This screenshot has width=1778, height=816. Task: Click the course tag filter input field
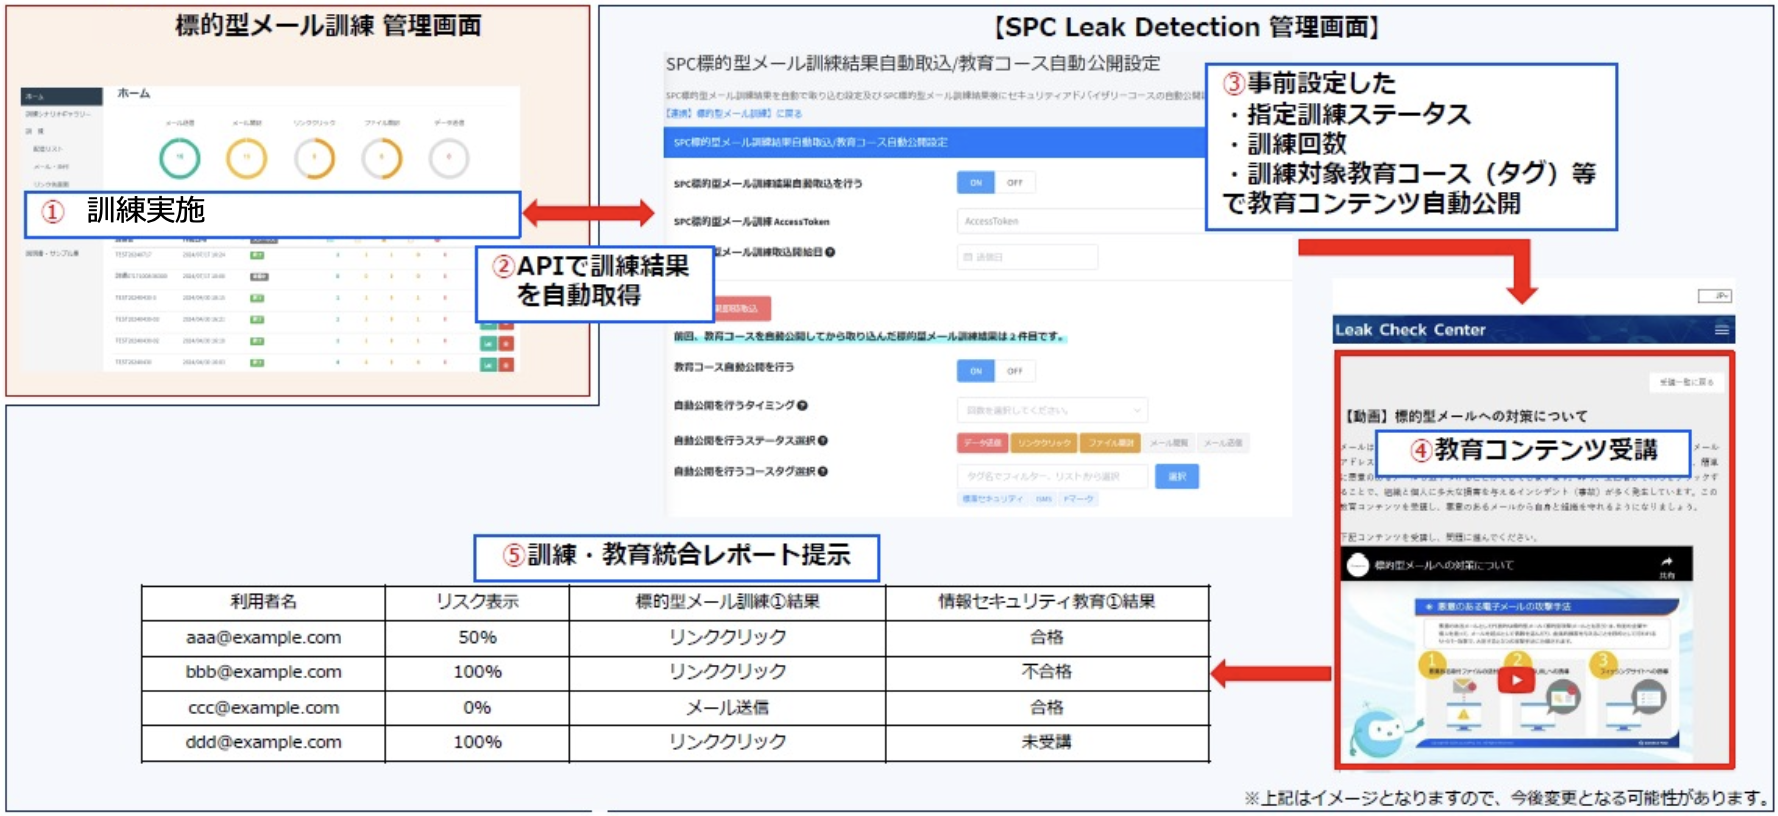click(1053, 476)
